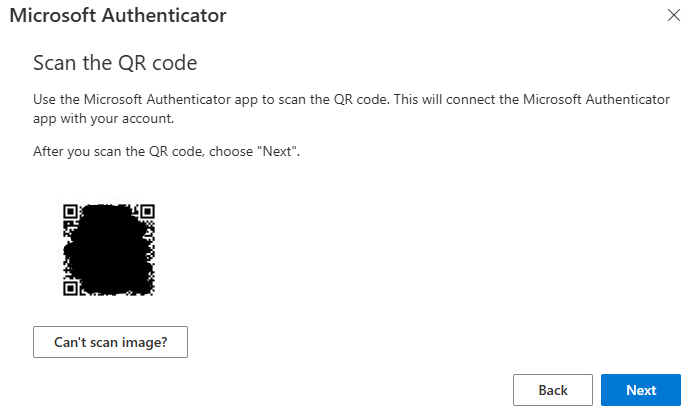Close the Microsoft Authenticator dialog
The image size is (694, 412).
[674, 15]
